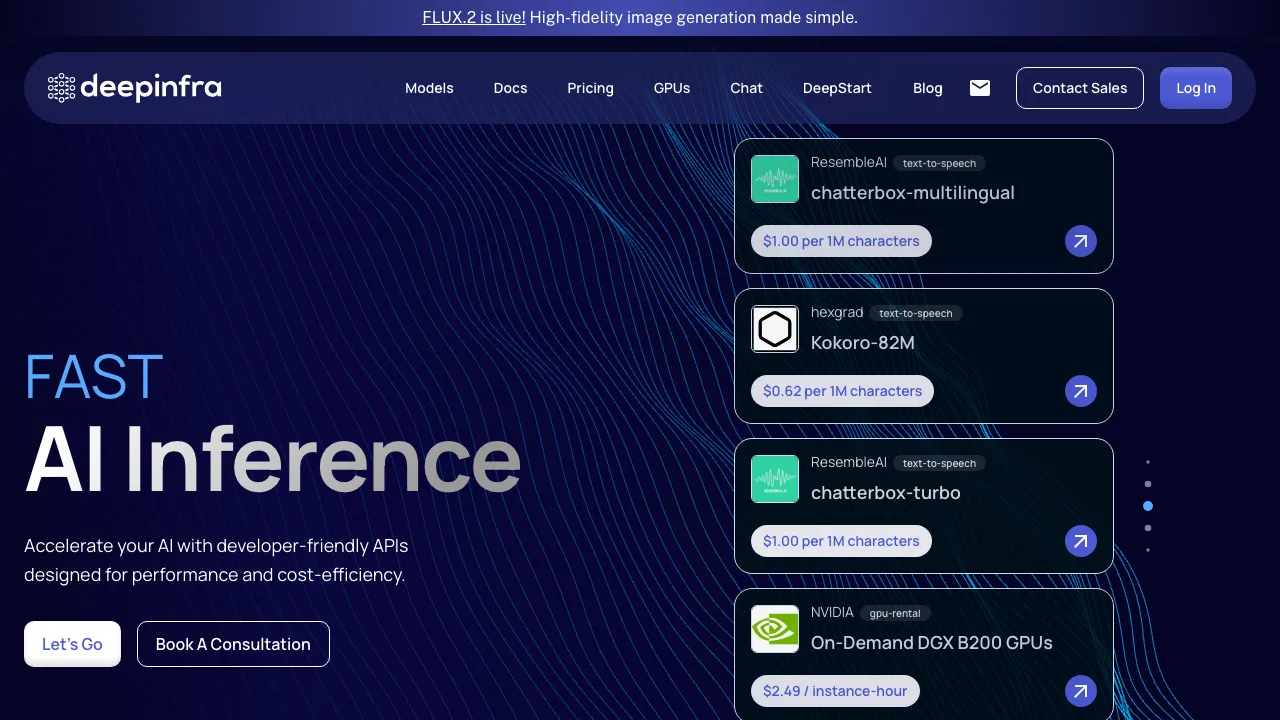Click the 'FLUX.2 is live!' announcement link
Image resolution: width=1280 pixels, height=720 pixels.
coord(473,17)
